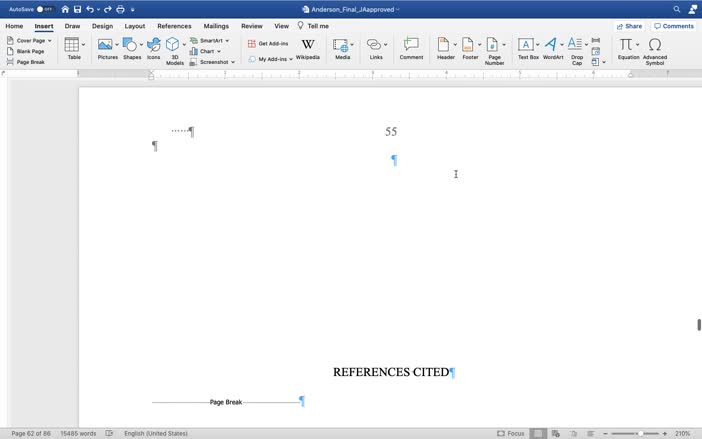
Task: Expand the 3D Models dropdown arrow
Action: (184, 45)
